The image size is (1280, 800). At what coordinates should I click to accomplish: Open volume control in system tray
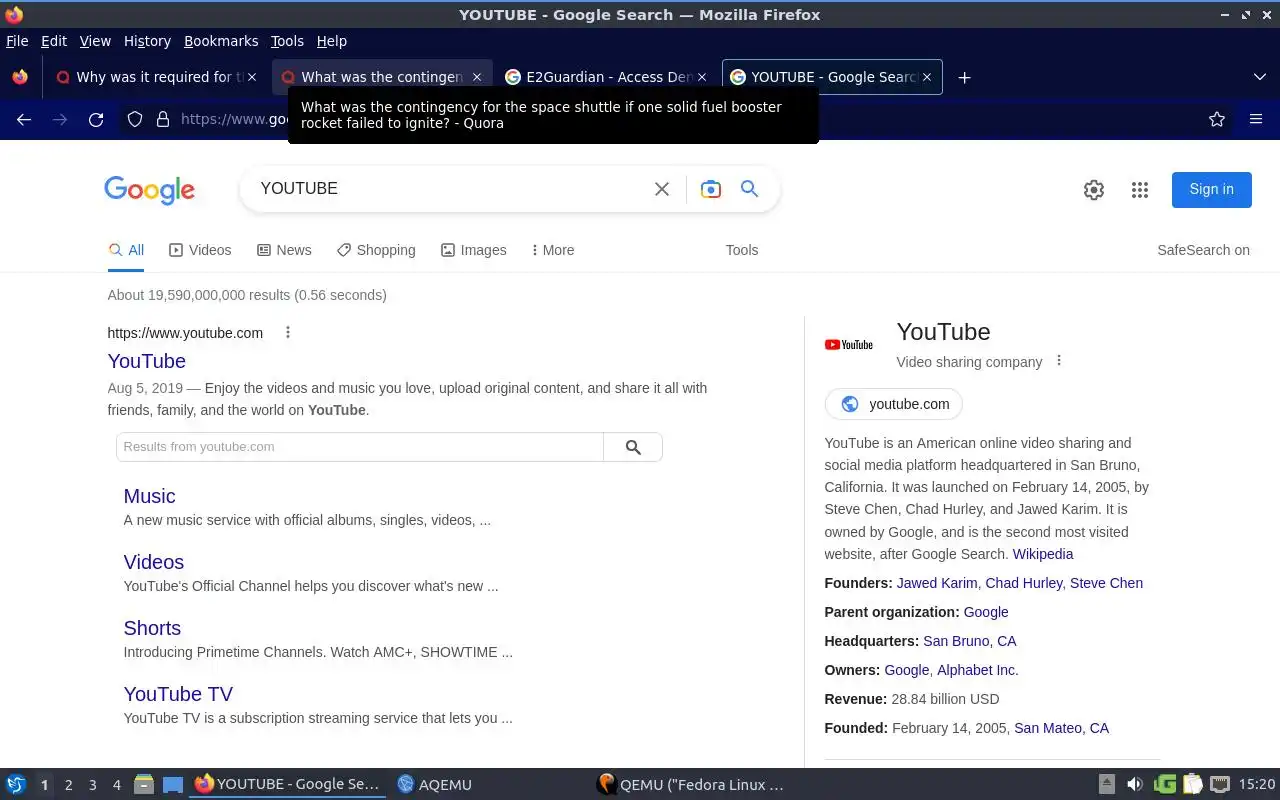tap(1135, 785)
